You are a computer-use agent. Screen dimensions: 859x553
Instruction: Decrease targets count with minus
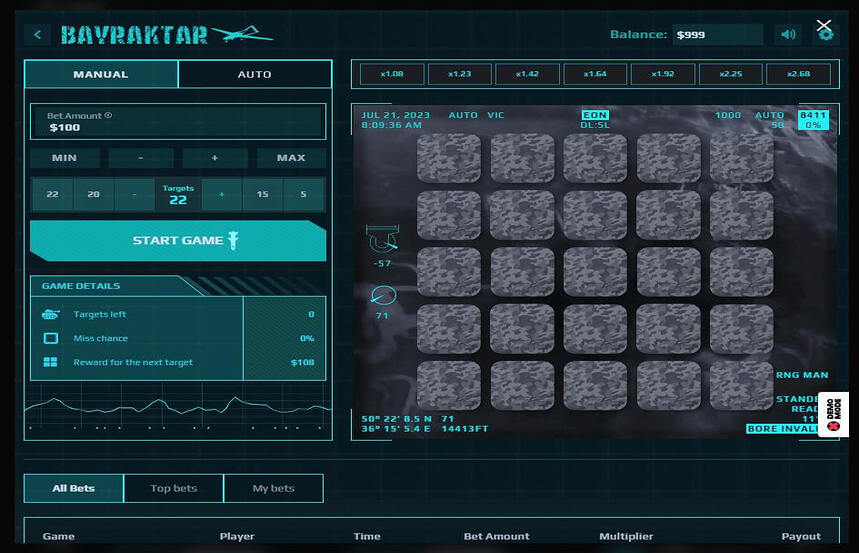134,194
